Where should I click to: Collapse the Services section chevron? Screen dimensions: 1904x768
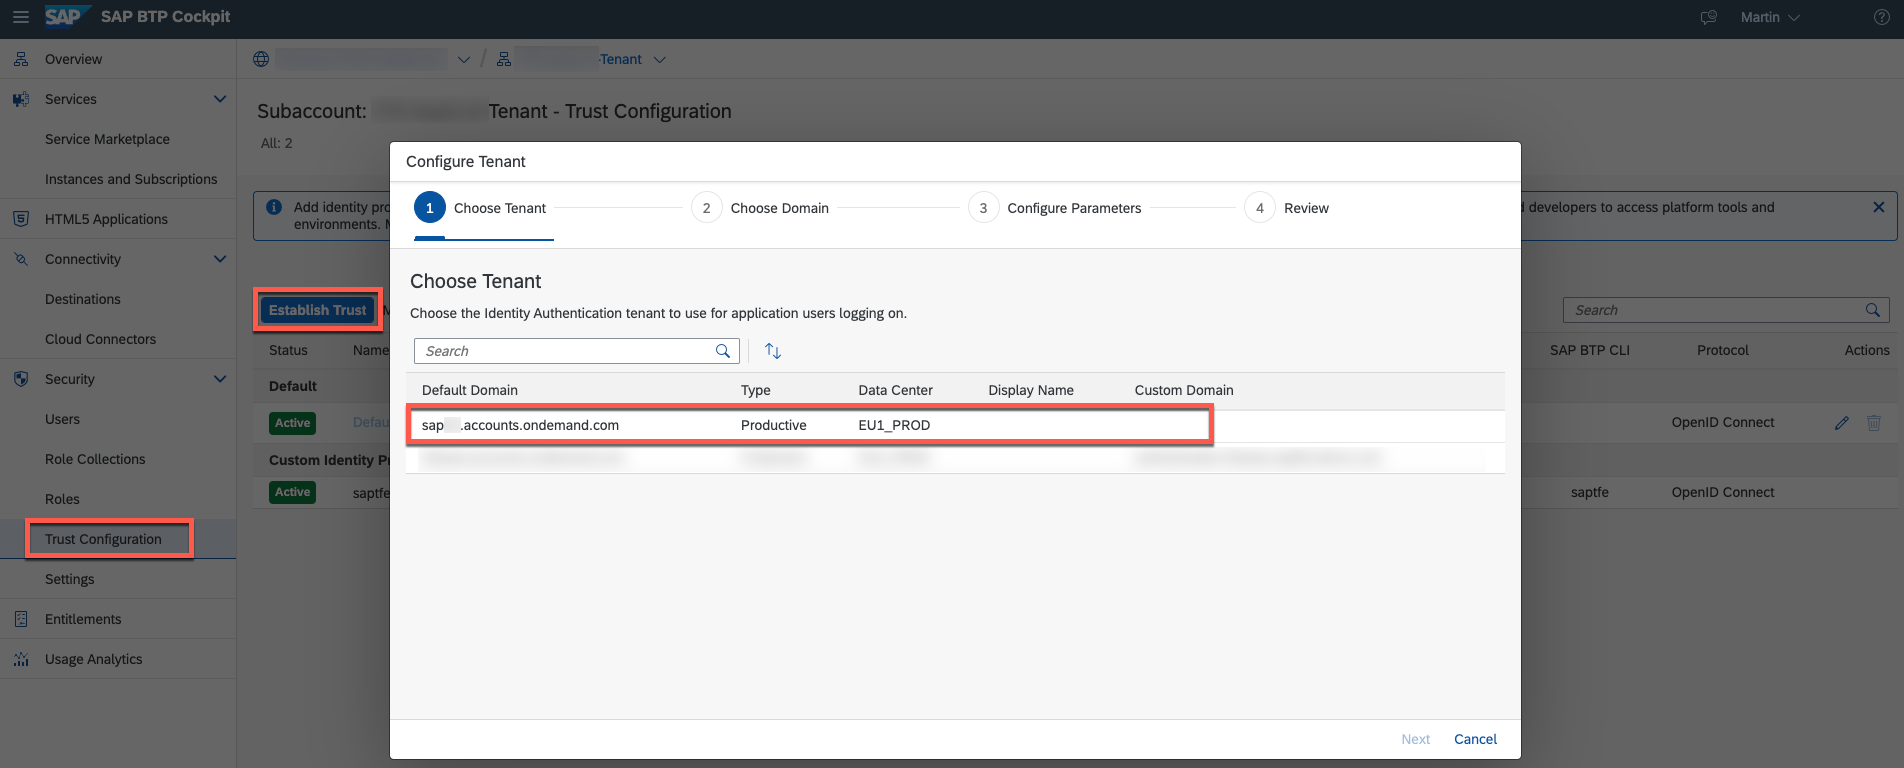coord(220,99)
